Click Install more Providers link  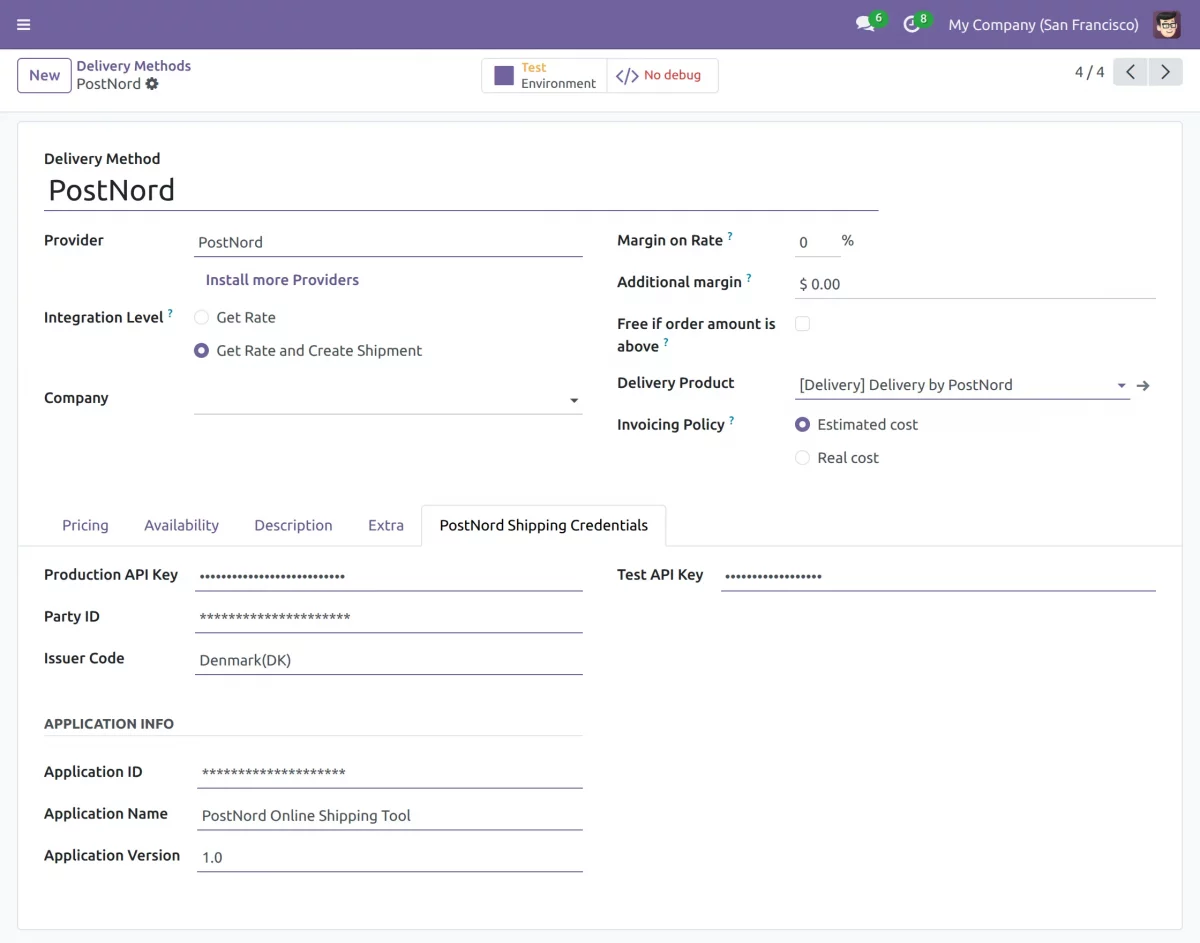[282, 280]
